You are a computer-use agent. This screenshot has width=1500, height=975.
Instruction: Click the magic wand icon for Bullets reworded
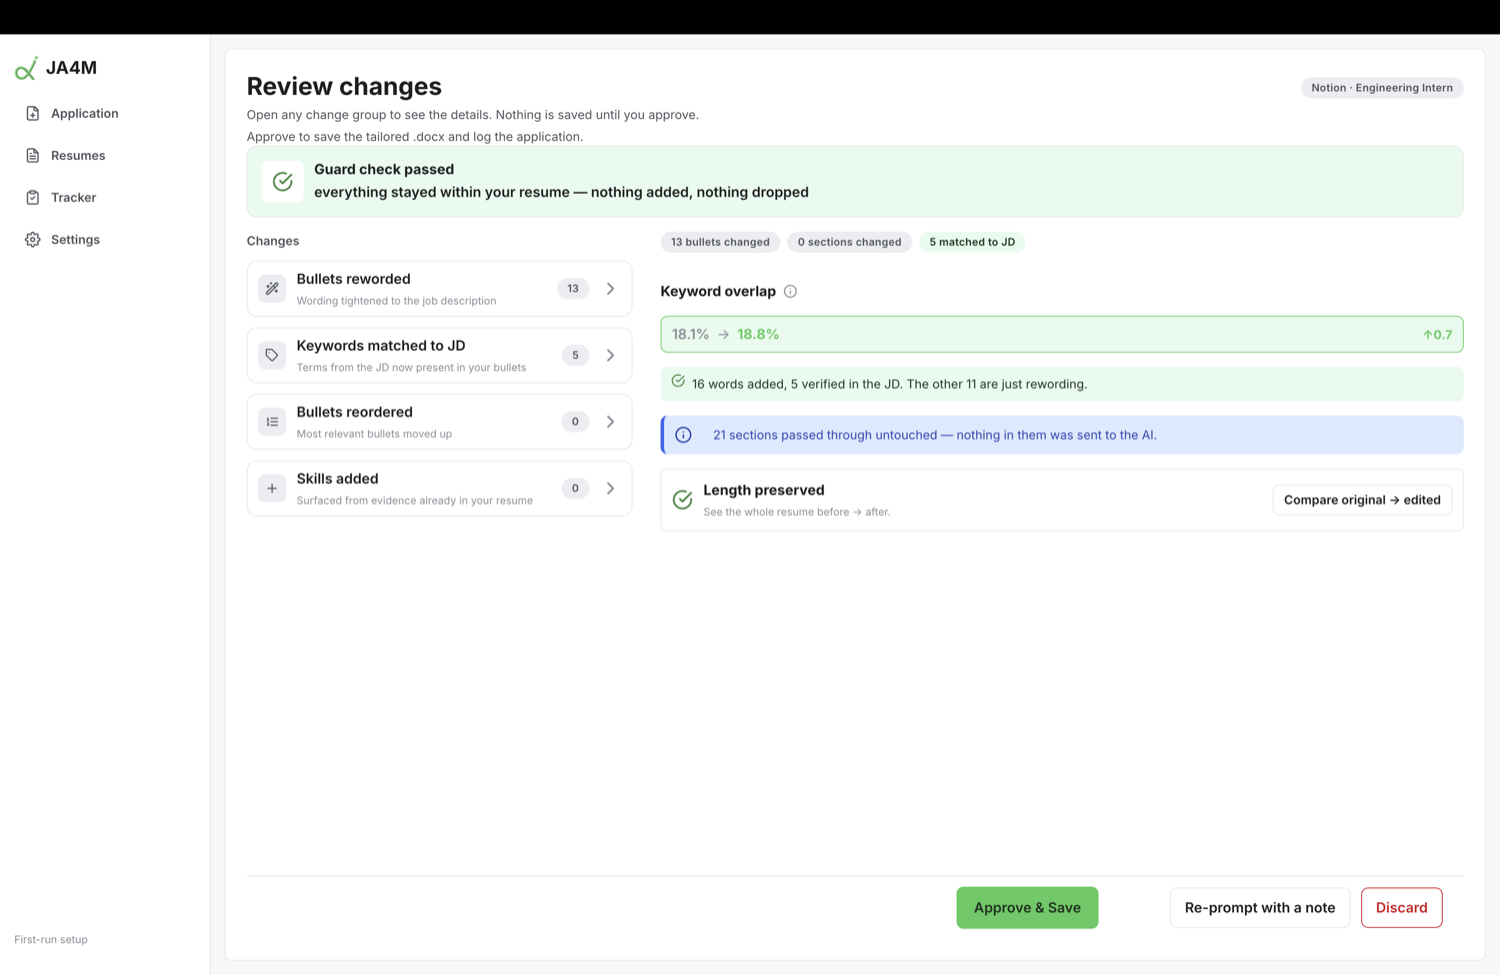click(272, 289)
